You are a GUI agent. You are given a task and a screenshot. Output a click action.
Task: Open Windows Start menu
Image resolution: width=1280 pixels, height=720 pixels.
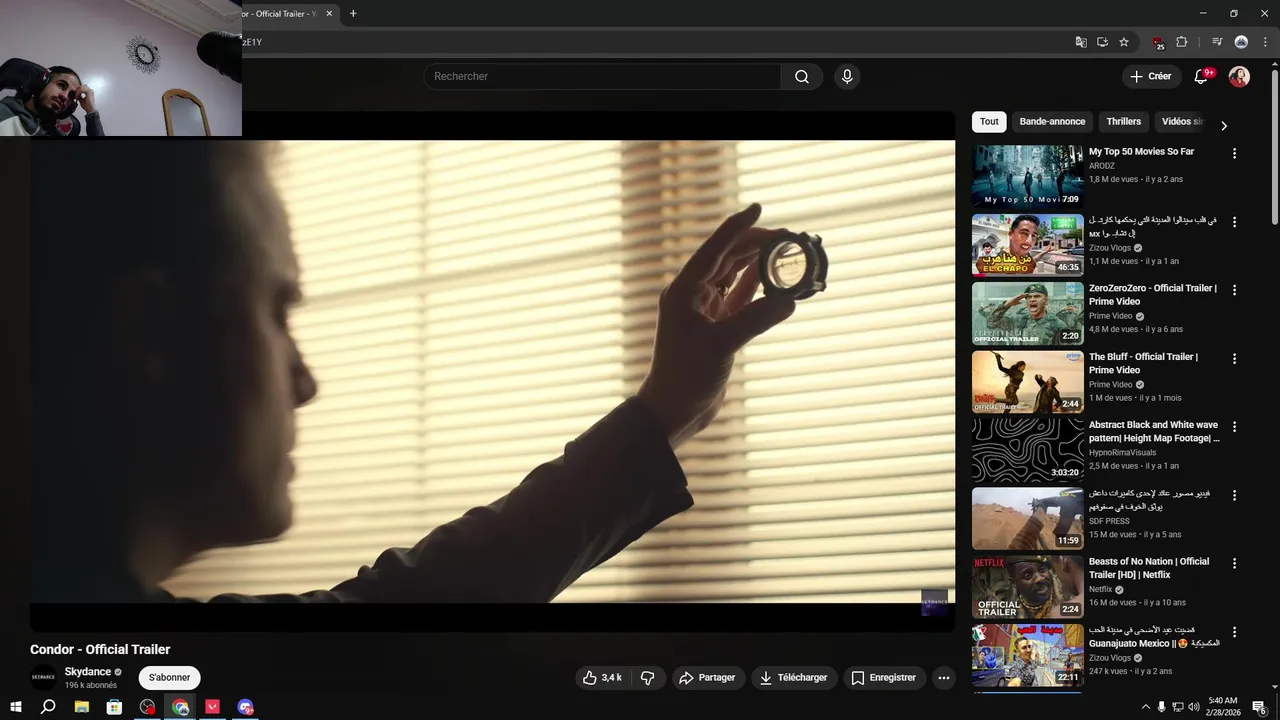[16, 707]
